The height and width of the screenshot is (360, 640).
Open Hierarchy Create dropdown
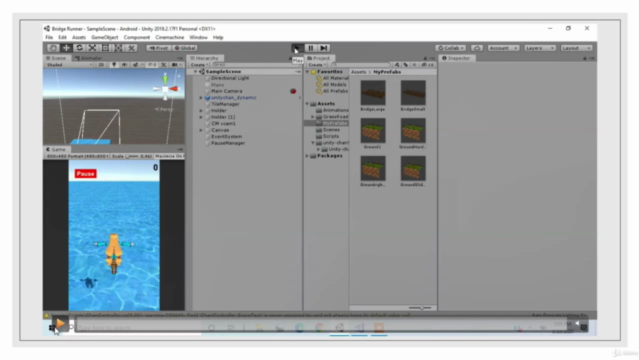[199, 65]
